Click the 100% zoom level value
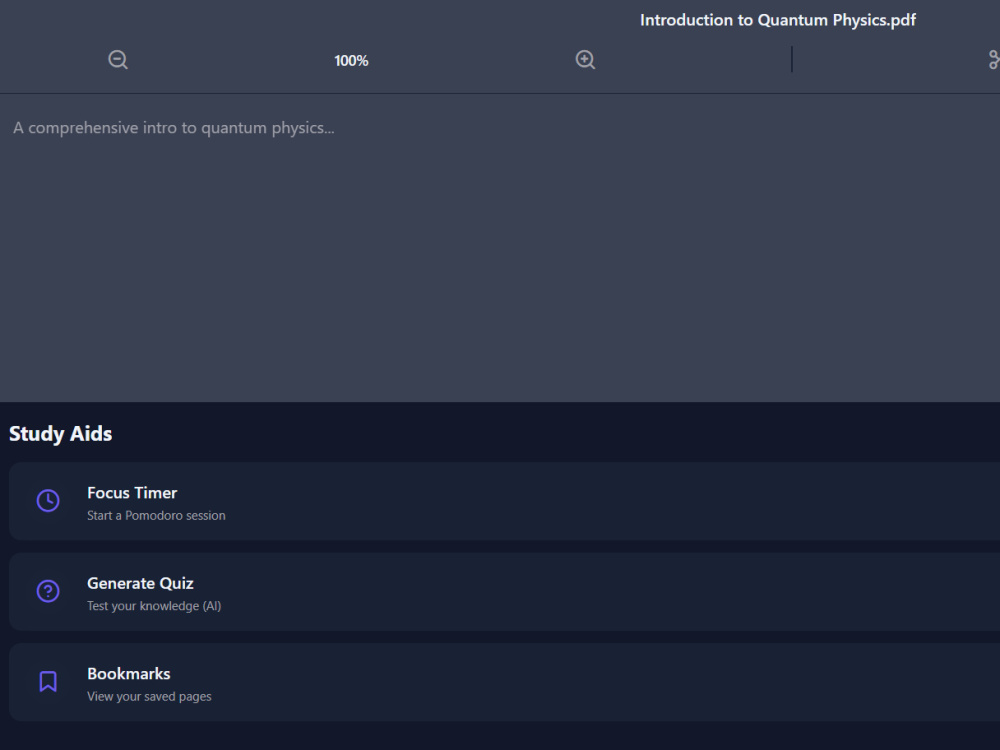The height and width of the screenshot is (750, 1000). pyautogui.click(x=351, y=61)
